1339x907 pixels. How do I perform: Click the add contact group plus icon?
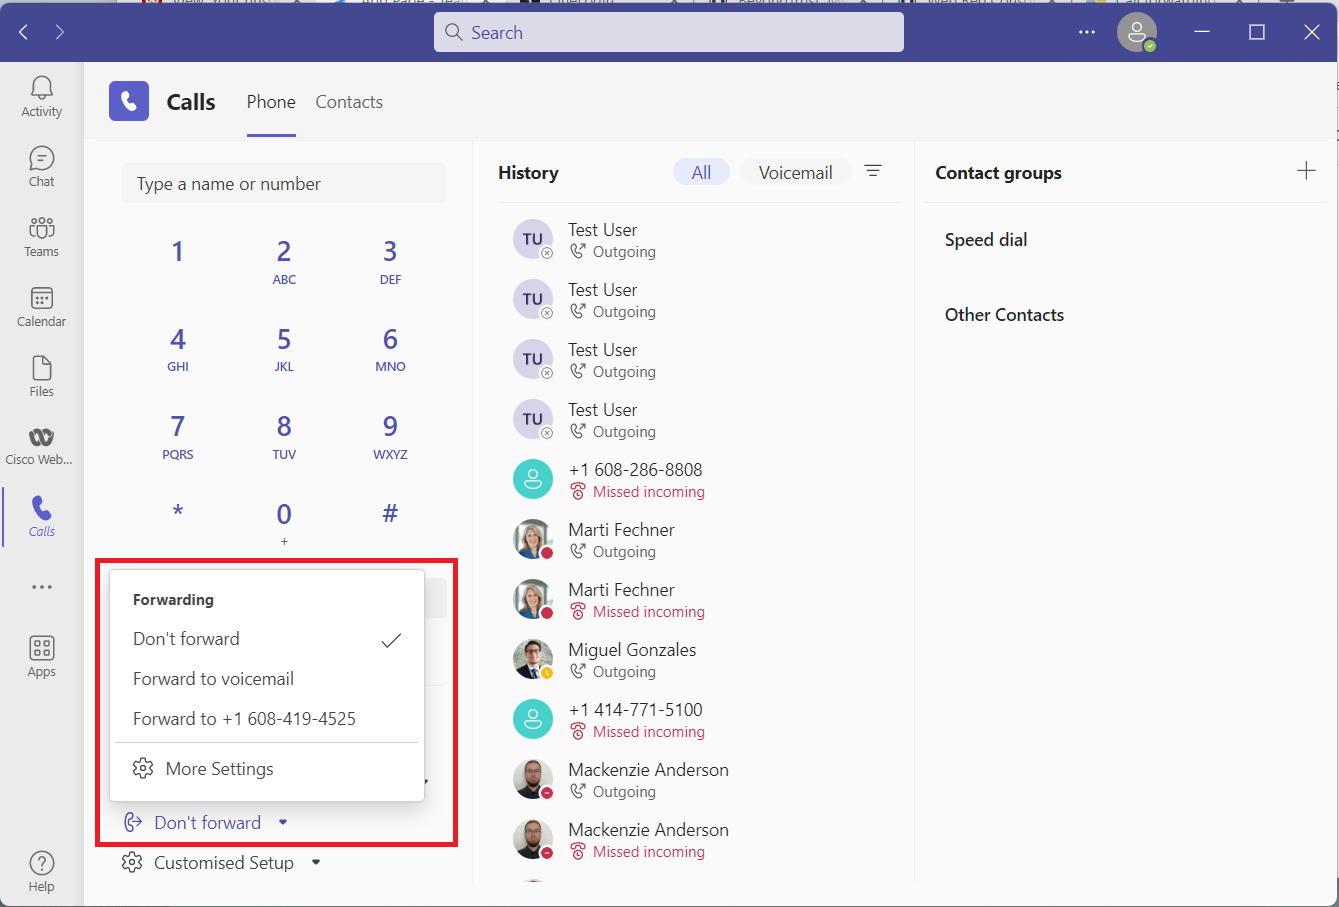pyautogui.click(x=1306, y=171)
